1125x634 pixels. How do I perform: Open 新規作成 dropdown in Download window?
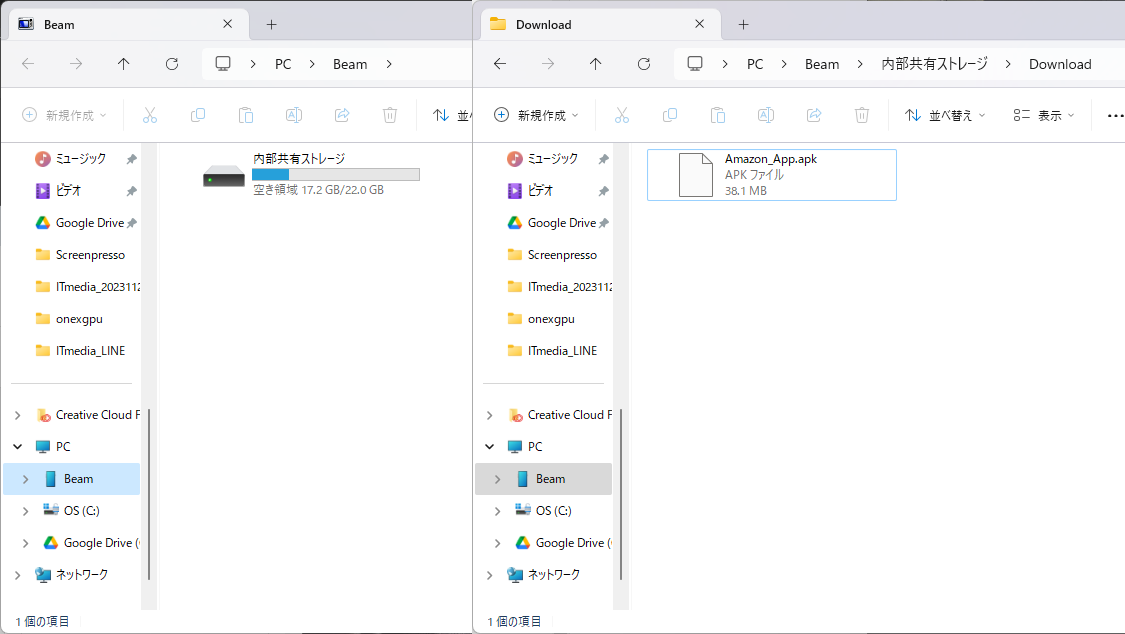(x=537, y=115)
